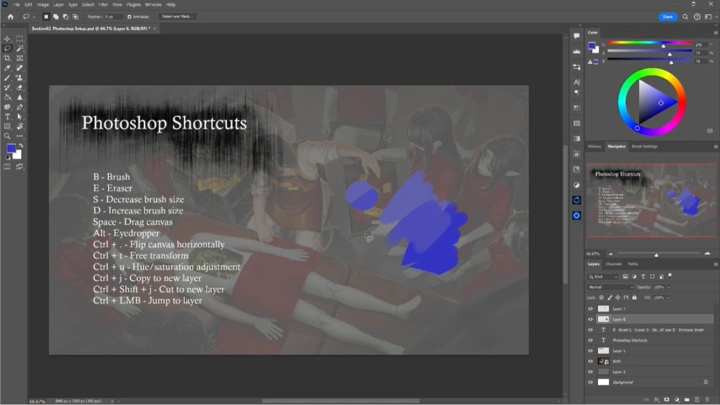Hide Layer 2 with its eye icon
Image resolution: width=720 pixels, height=405 pixels.
coord(591,372)
